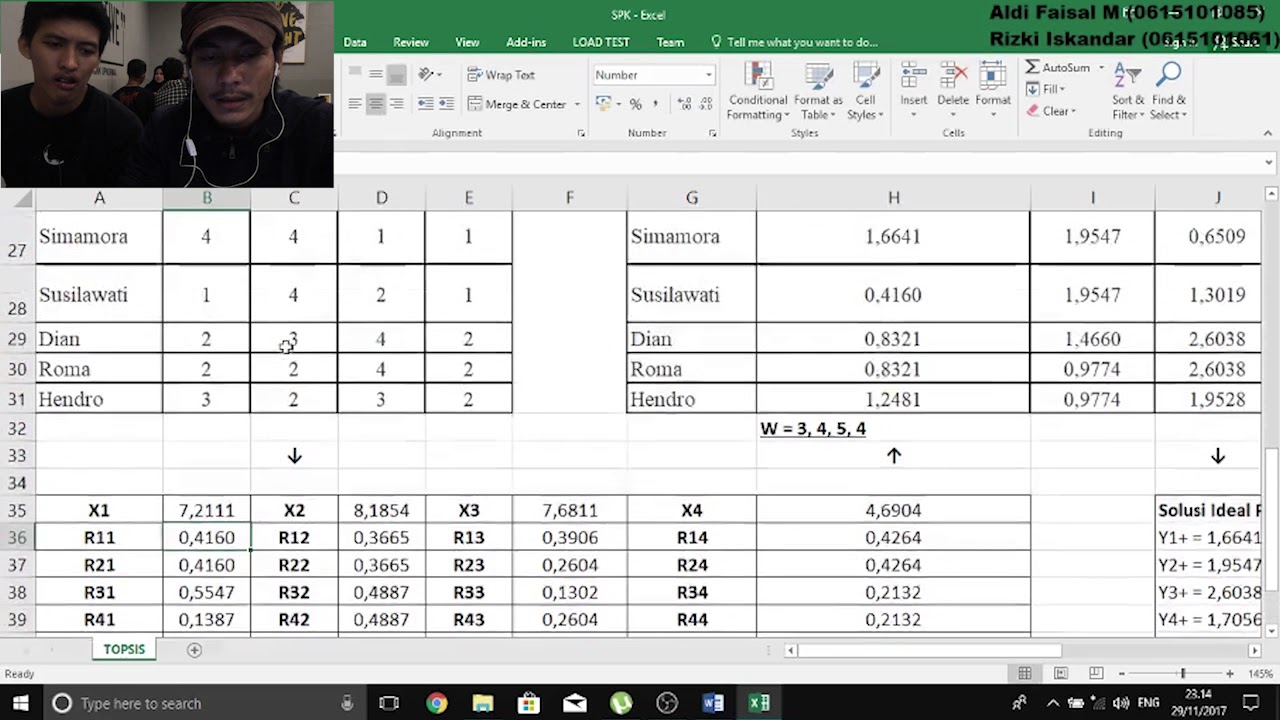The height and width of the screenshot is (720, 1280).
Task: Apply Percent style formatting
Action: click(634, 104)
